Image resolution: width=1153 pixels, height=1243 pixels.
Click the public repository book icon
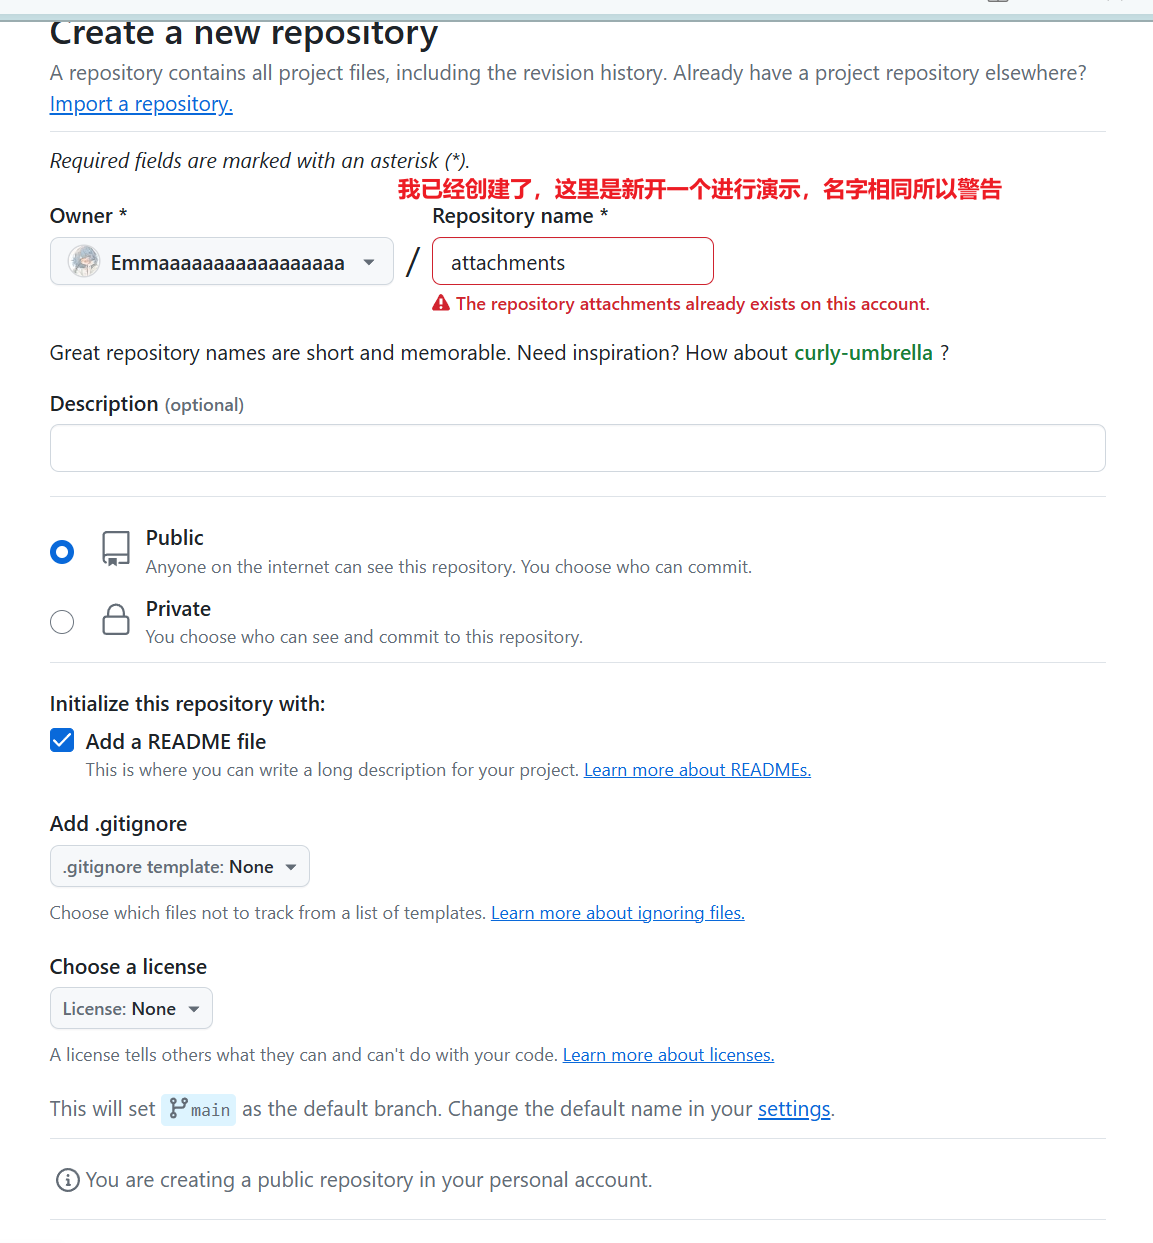116,549
